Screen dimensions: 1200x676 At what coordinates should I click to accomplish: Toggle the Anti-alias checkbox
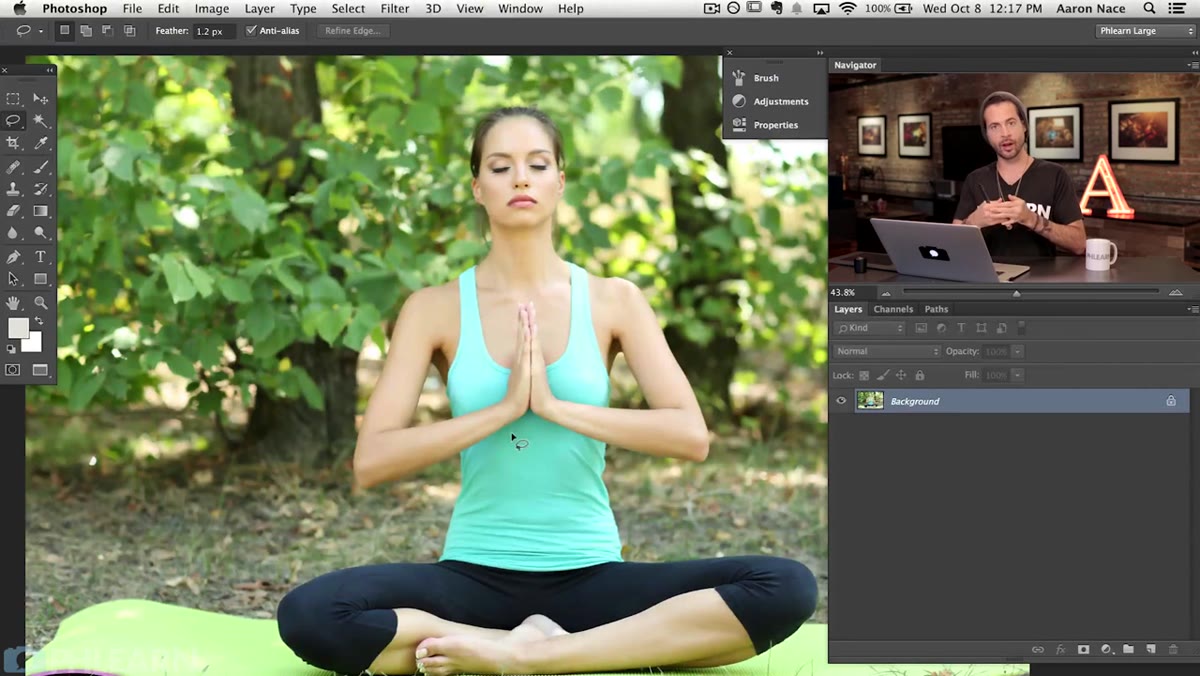click(251, 31)
